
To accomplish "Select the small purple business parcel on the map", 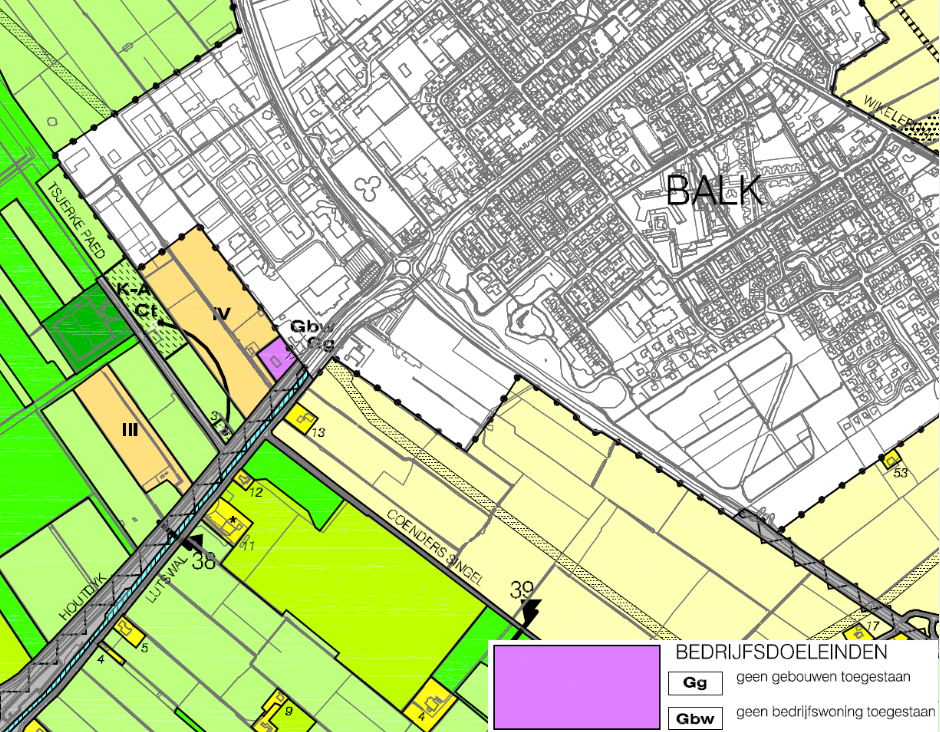I will 278,359.
